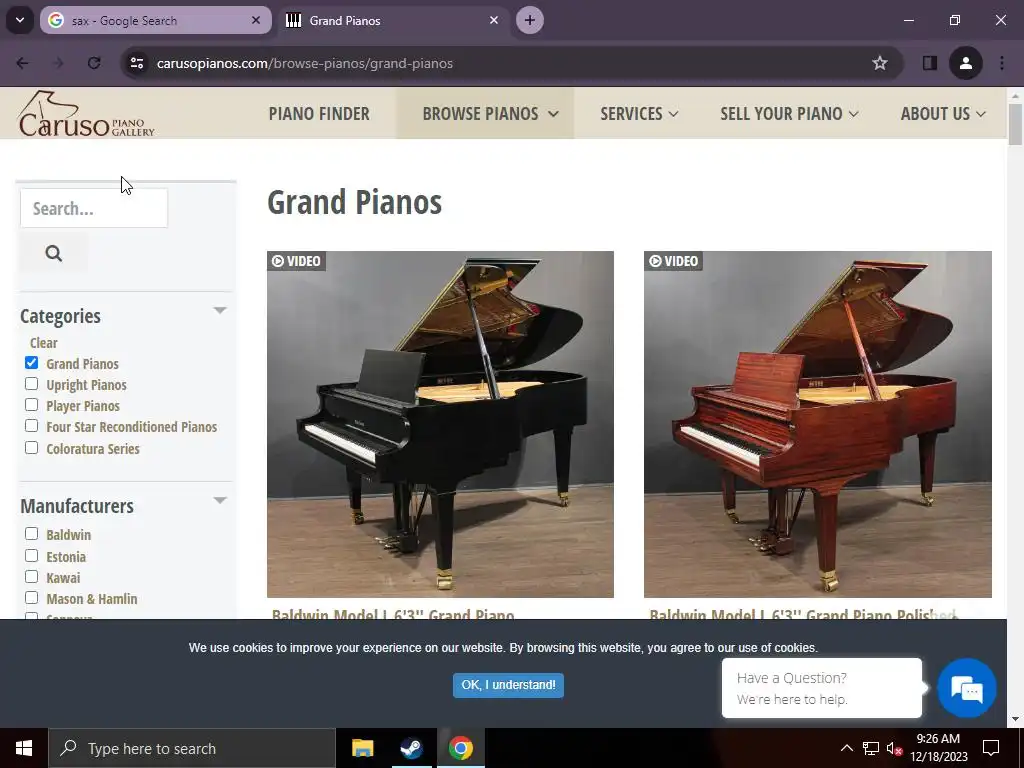The height and width of the screenshot is (768, 1024).
Task: Check Four Star Reconditioned Pianos checkbox
Action: click(31, 426)
